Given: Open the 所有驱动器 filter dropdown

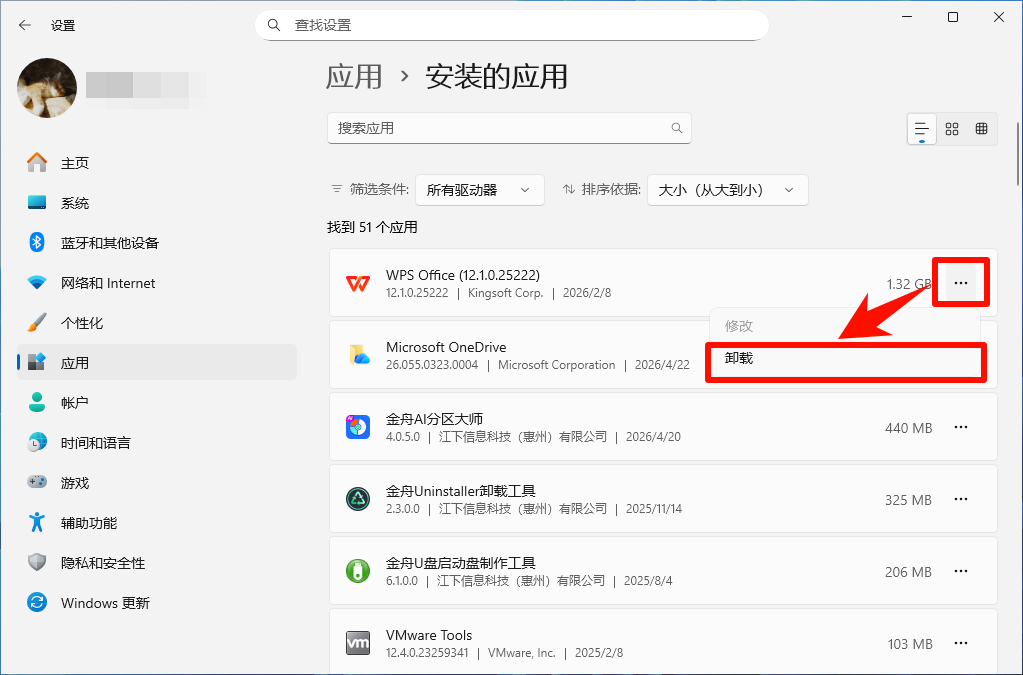Looking at the screenshot, I should point(480,190).
